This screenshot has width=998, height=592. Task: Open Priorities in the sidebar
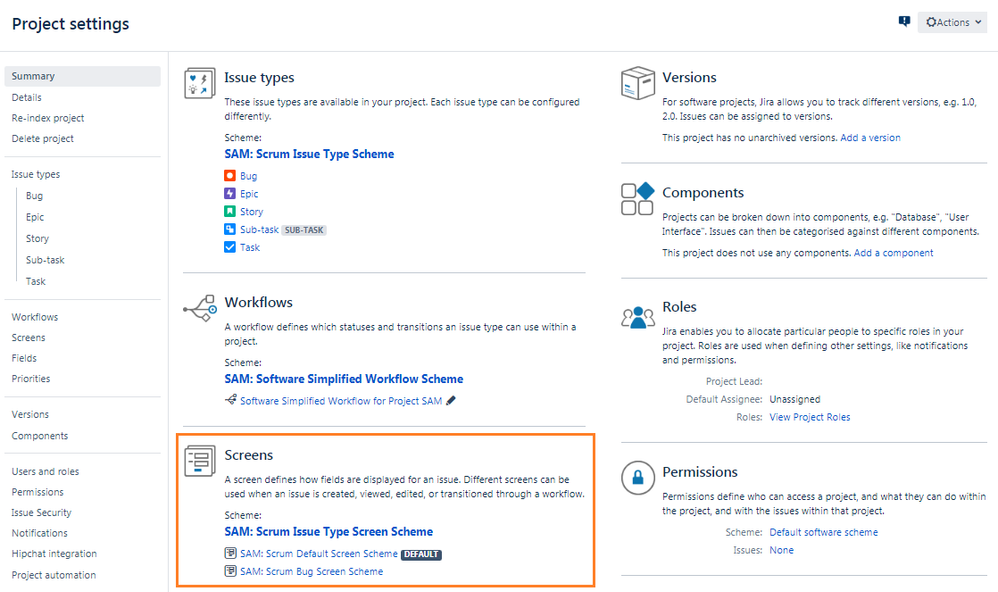tap(31, 378)
